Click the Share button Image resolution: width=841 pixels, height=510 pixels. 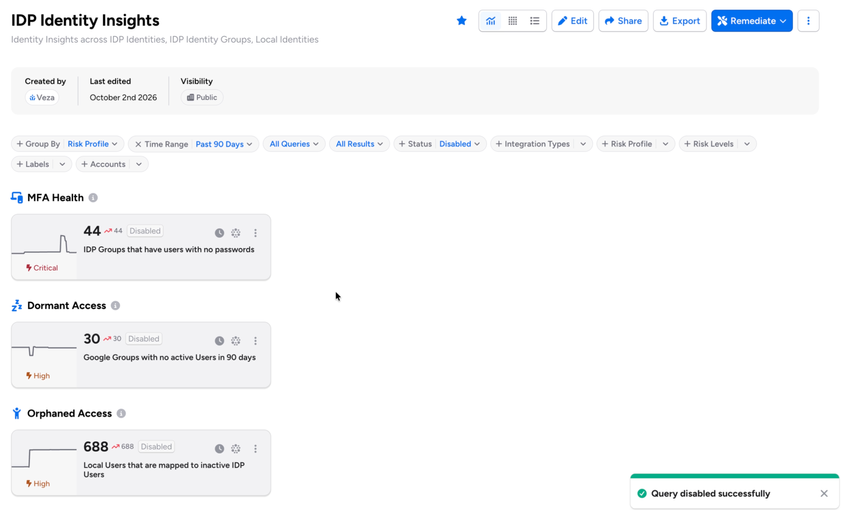623,21
